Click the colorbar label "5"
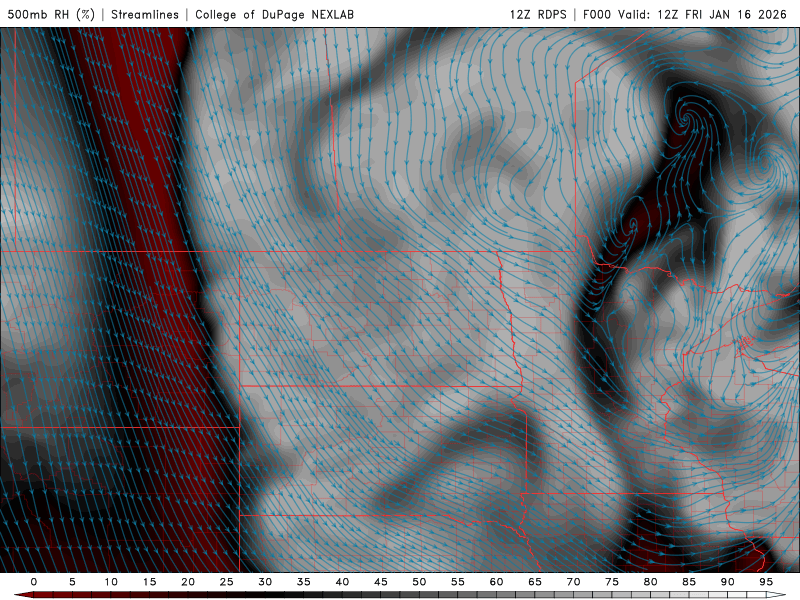Screen dimensions: 800x600 (x=72, y=582)
